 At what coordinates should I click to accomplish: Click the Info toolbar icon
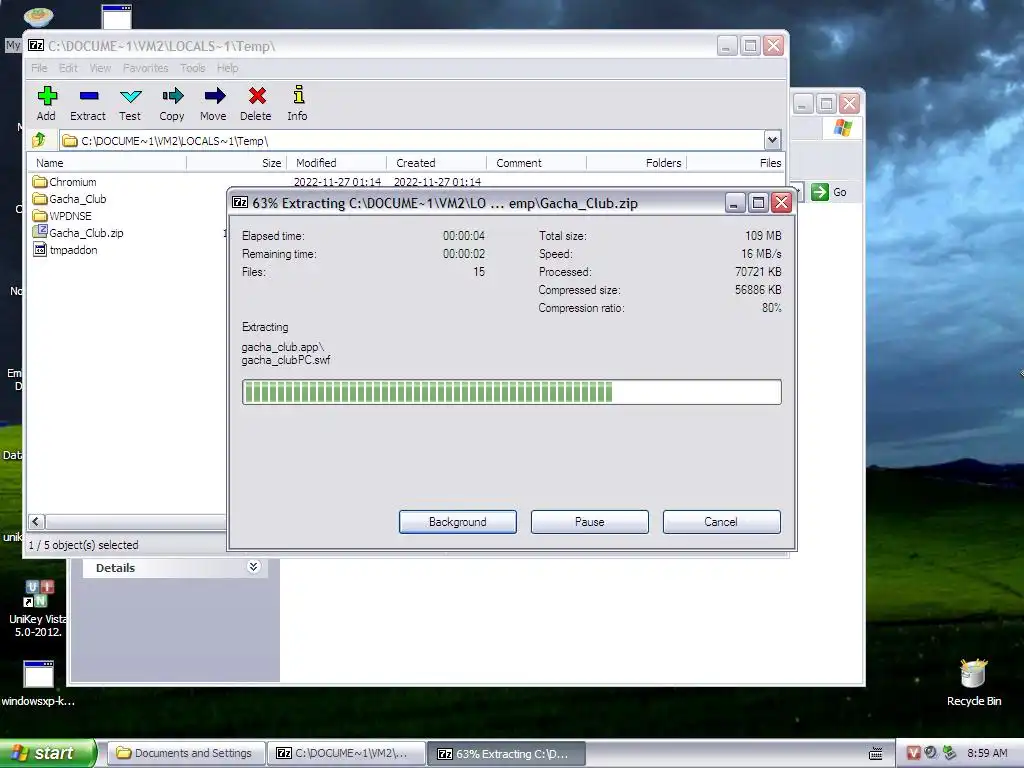(298, 103)
